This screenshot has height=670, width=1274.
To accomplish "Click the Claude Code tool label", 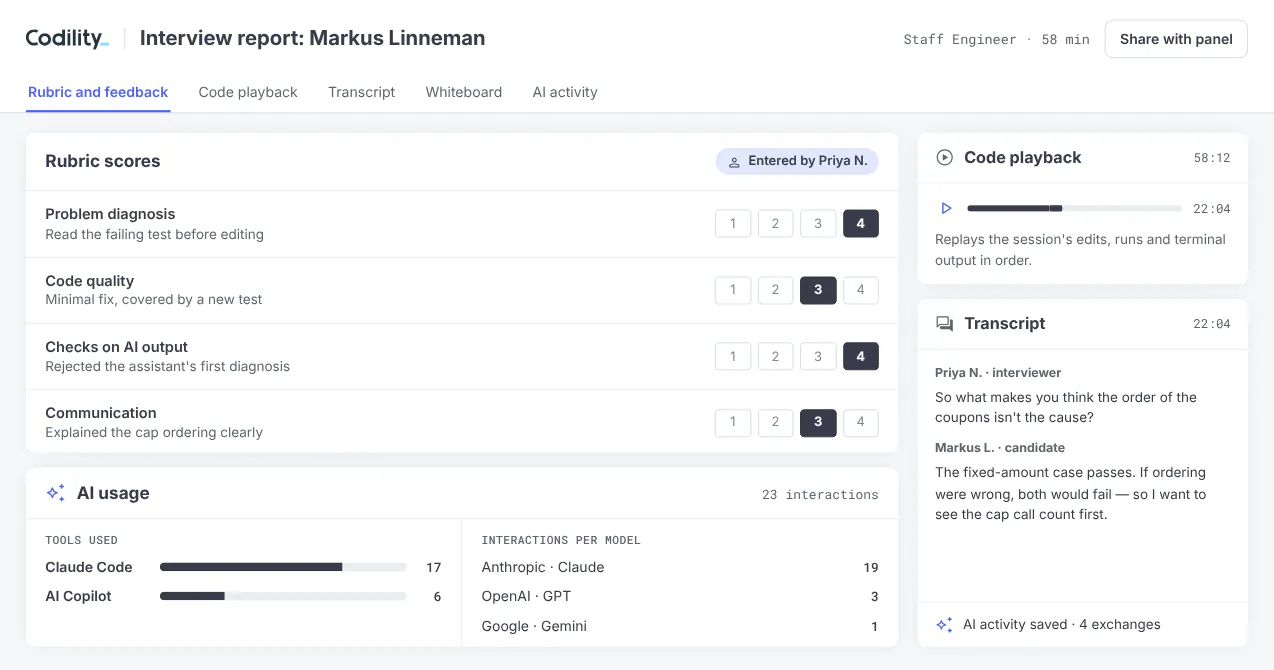I will 89,567.
